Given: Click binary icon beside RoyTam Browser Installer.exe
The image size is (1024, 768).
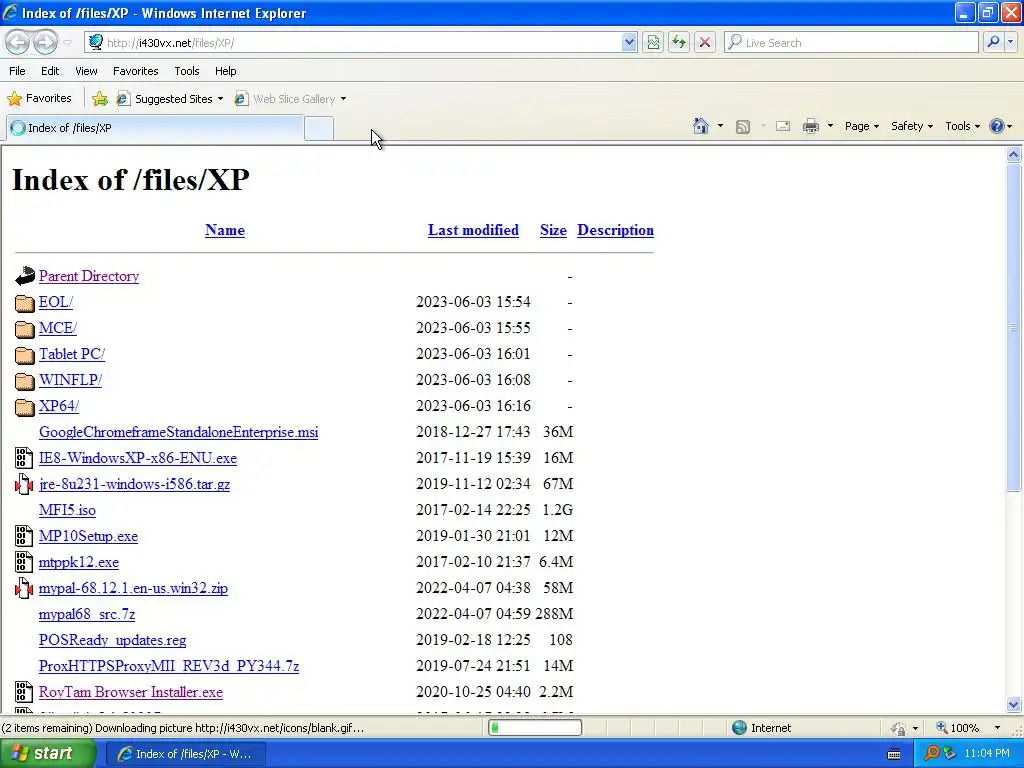Looking at the screenshot, I should point(24,692).
